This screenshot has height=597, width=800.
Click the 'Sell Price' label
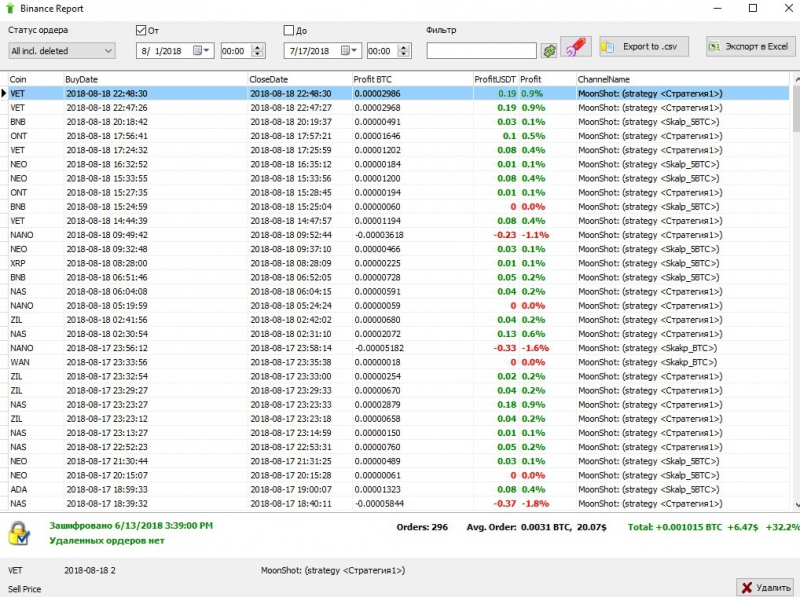(24, 589)
